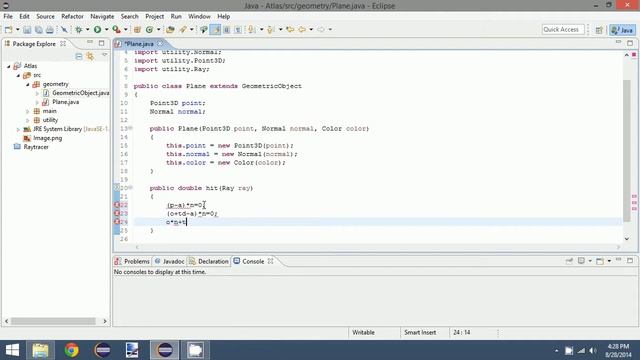Select GeometricObject.java in Package Explorer
Screen dimensions: 640x360
click(76, 93)
